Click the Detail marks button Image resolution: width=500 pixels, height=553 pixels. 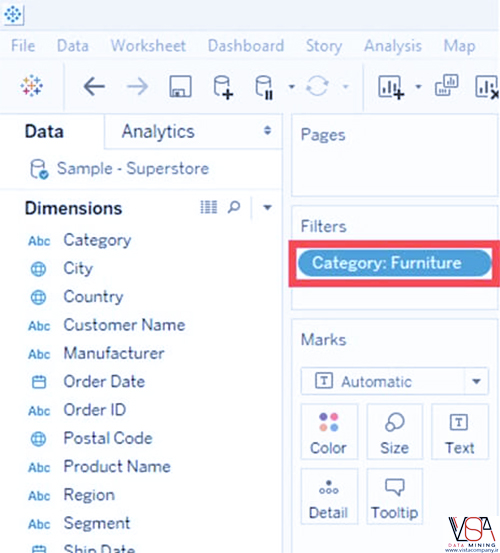click(329, 497)
